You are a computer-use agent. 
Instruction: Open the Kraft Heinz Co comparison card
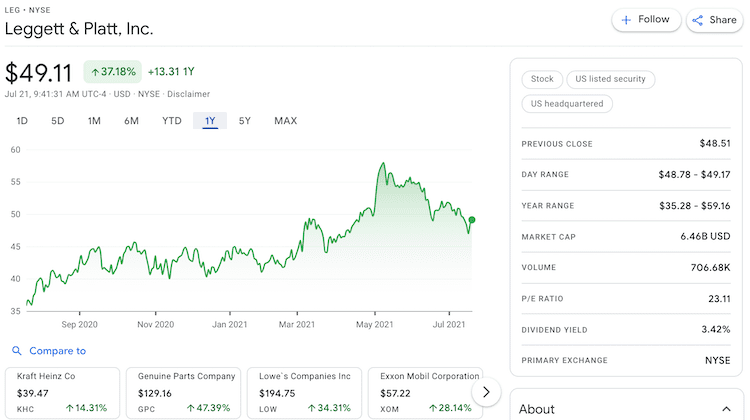pyautogui.click(x=62, y=393)
